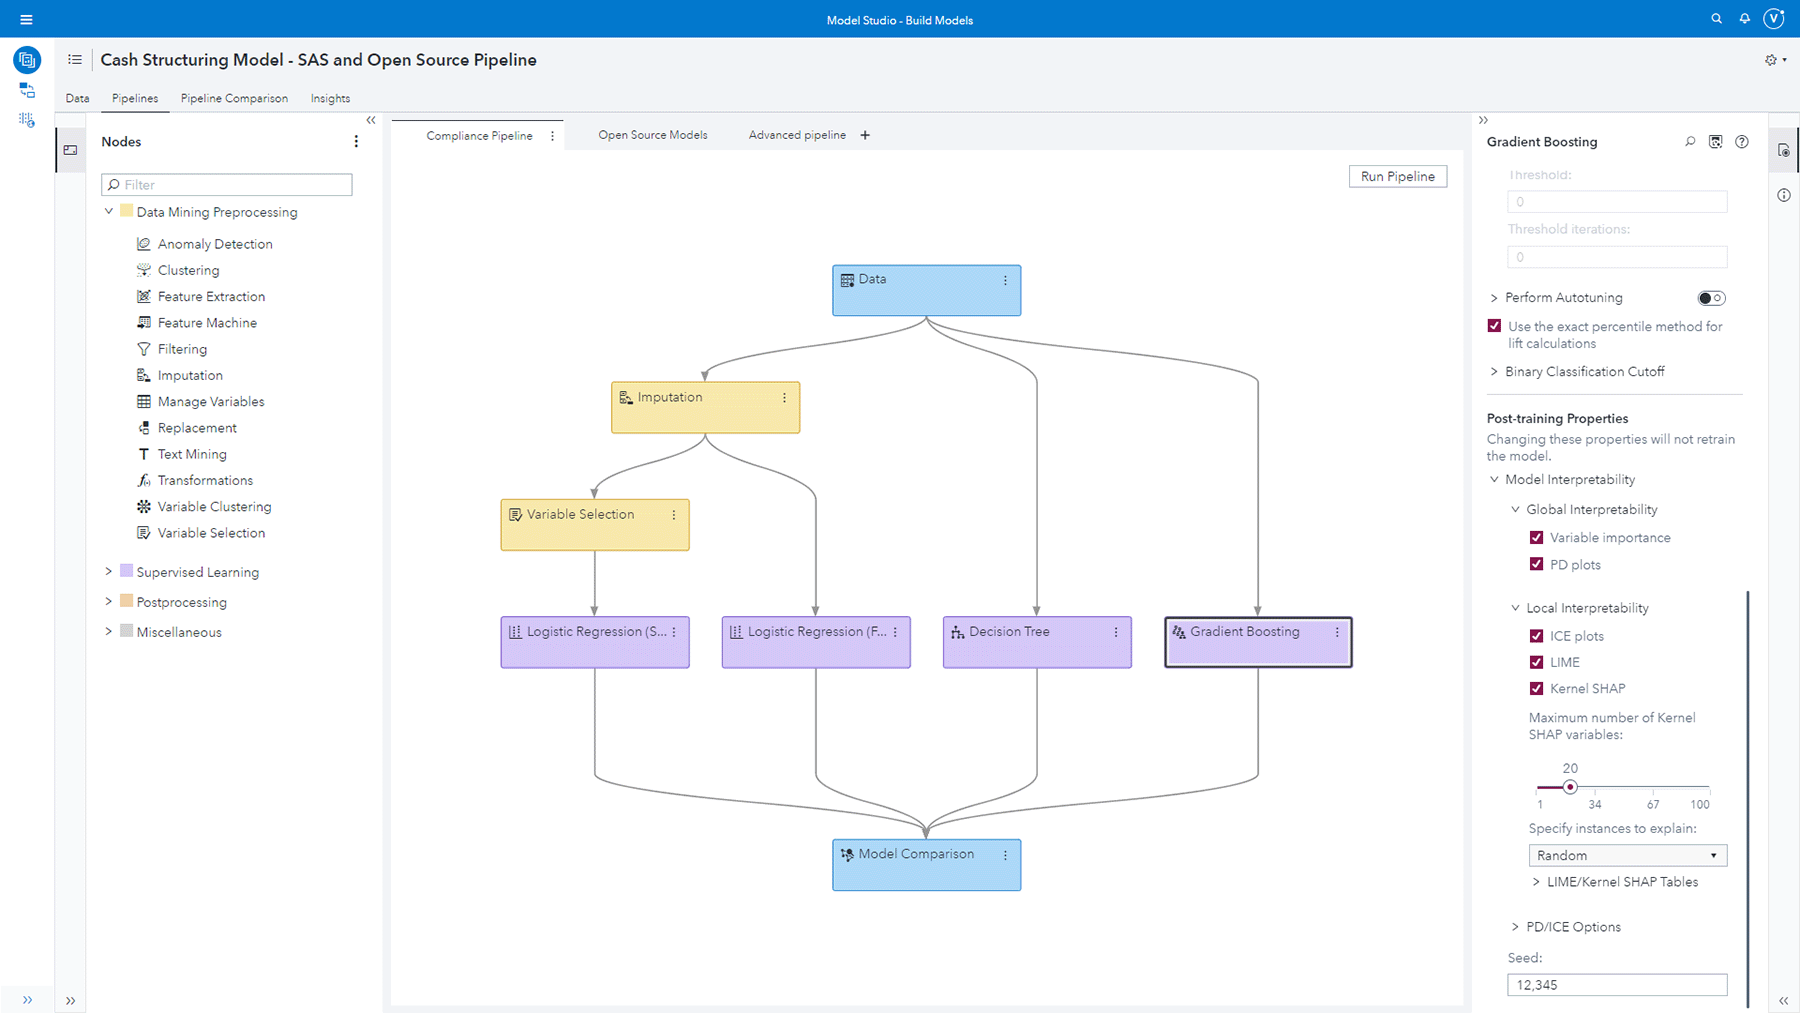Collapse Data Mining Preprocessing group

109,211
